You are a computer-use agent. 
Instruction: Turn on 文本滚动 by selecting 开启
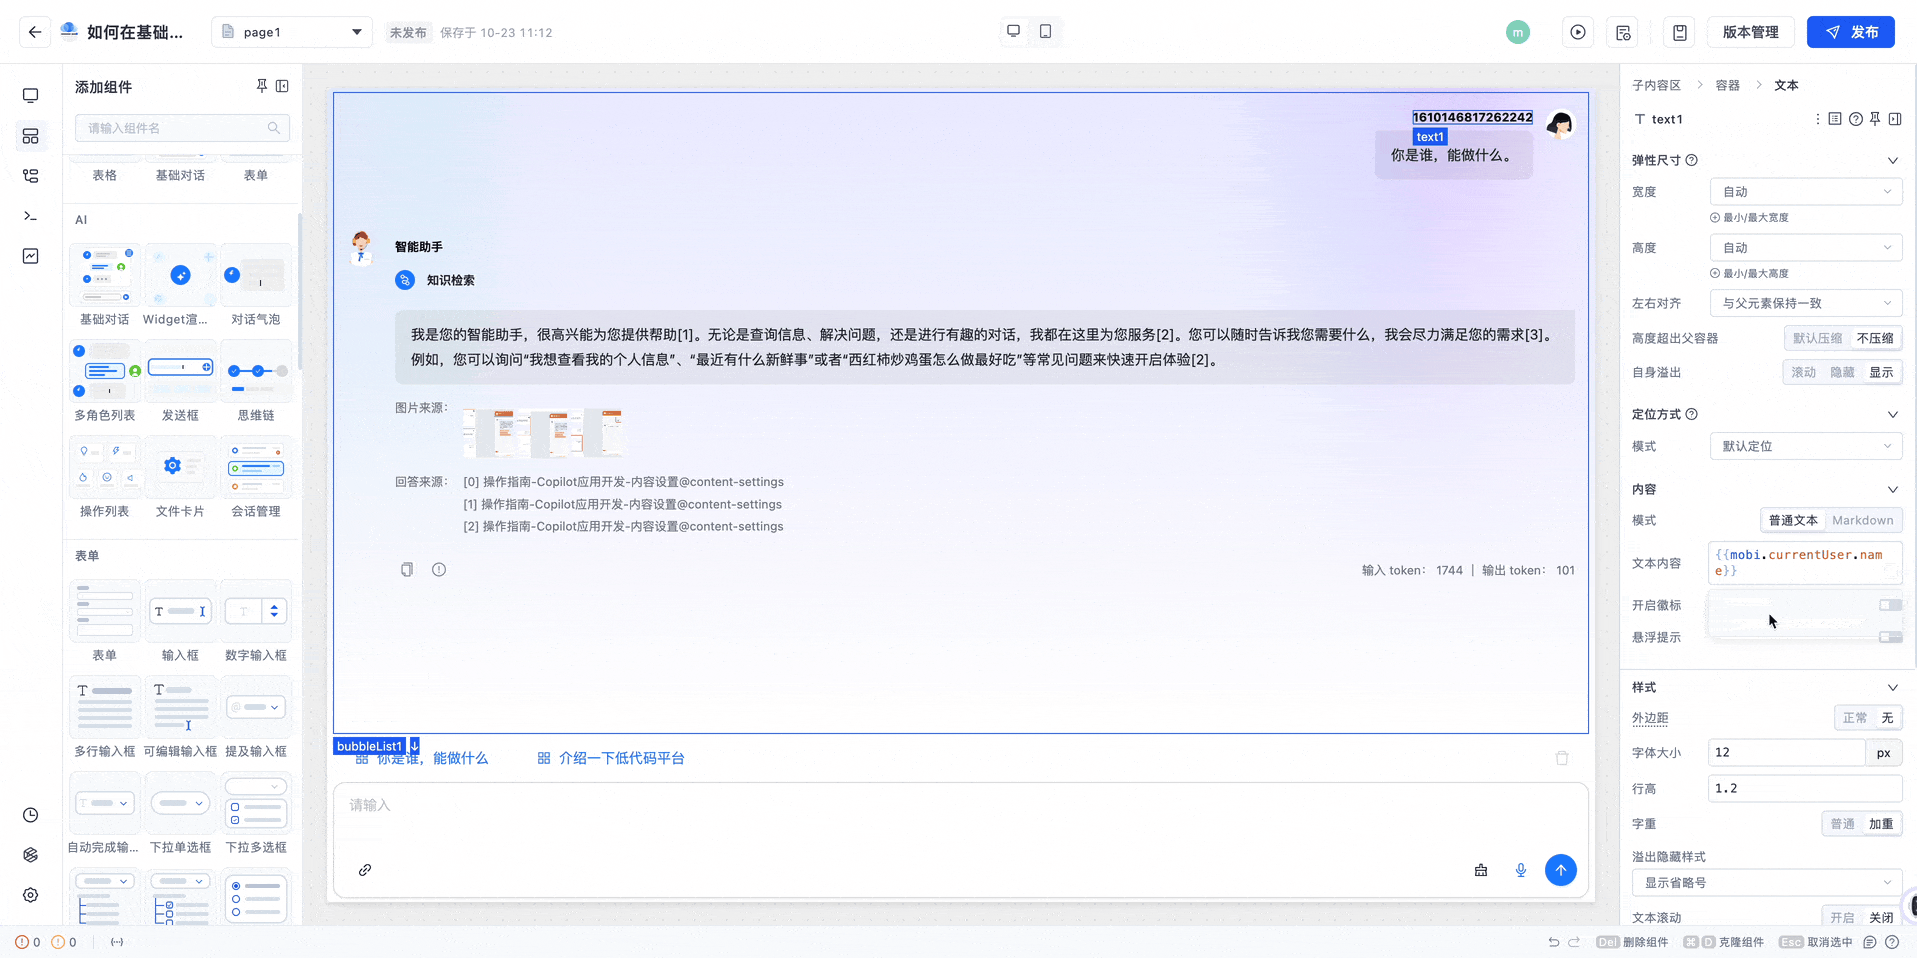tap(1843, 917)
